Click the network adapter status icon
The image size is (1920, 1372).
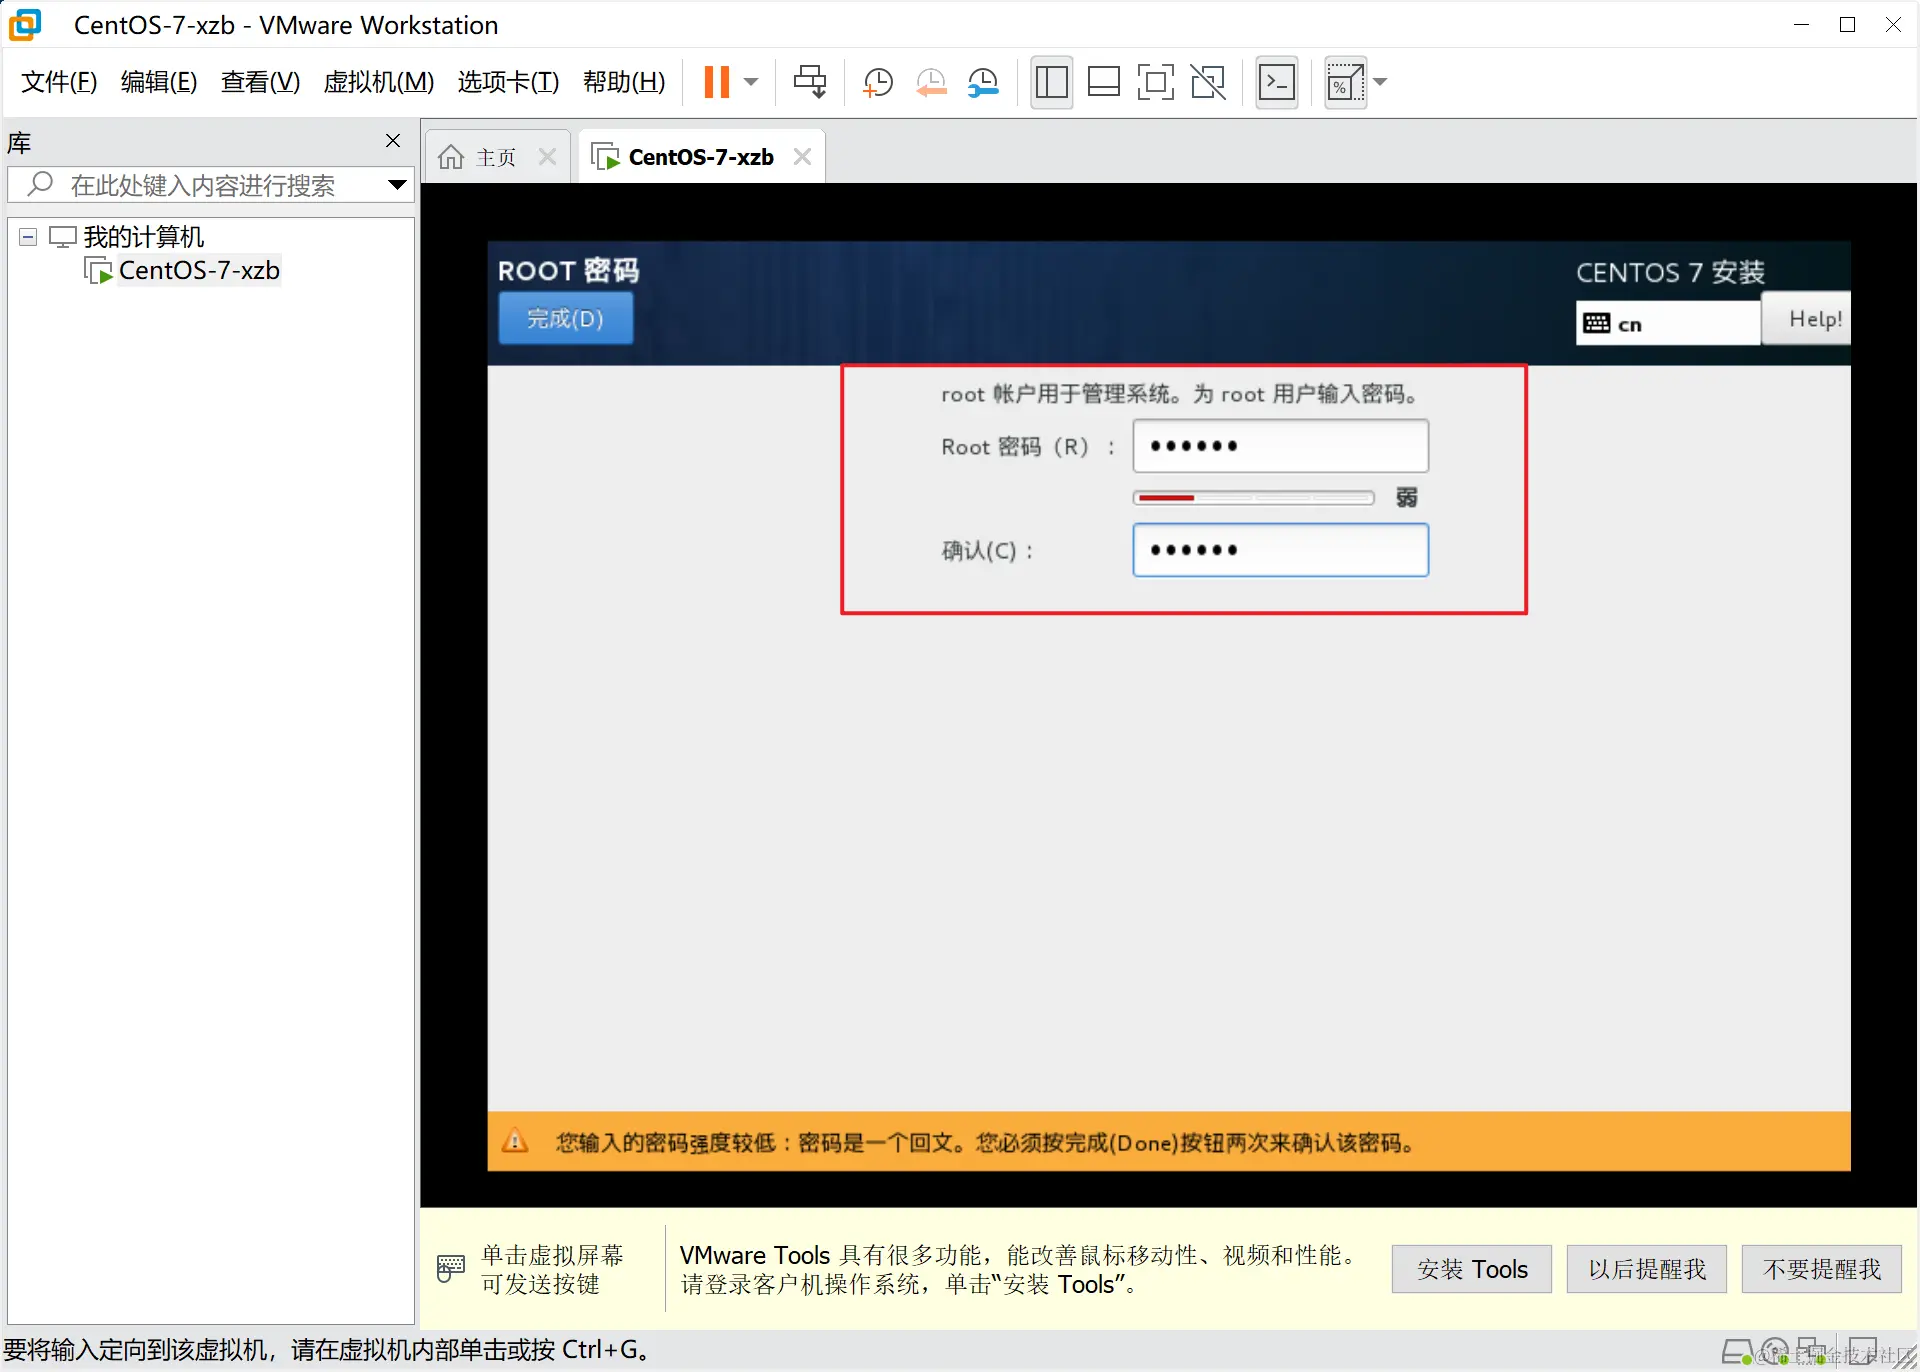point(1811,1351)
